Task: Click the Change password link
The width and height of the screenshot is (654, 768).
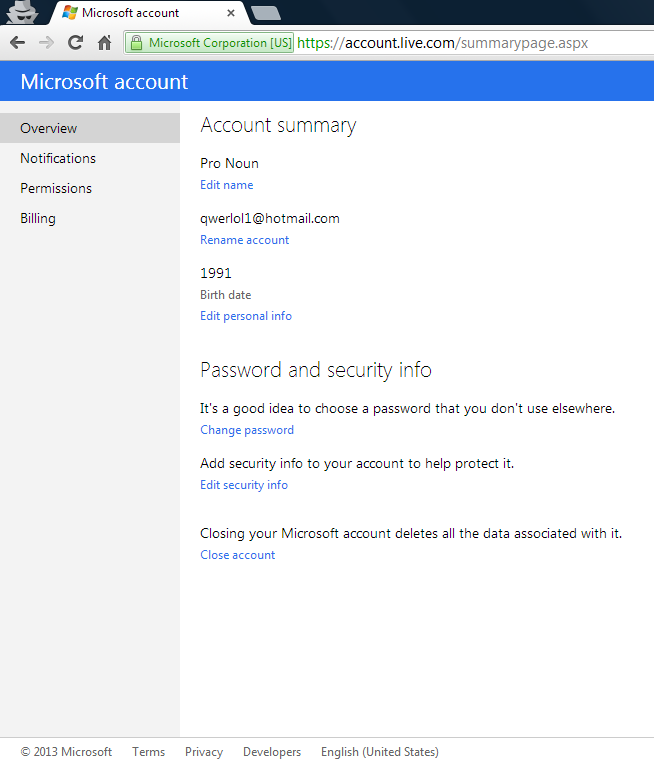Action: click(x=247, y=430)
